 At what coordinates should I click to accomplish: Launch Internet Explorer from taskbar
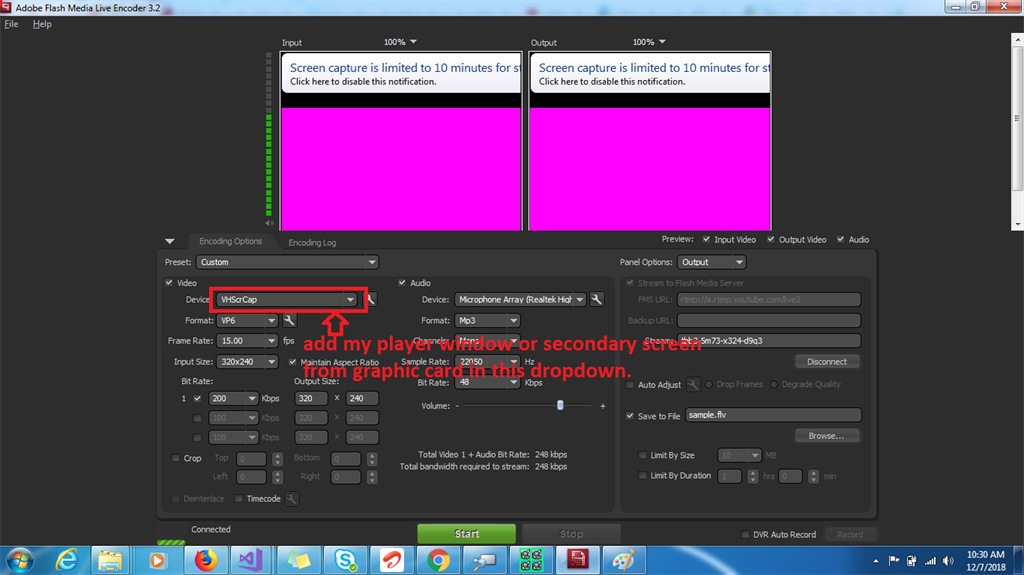(x=66, y=560)
